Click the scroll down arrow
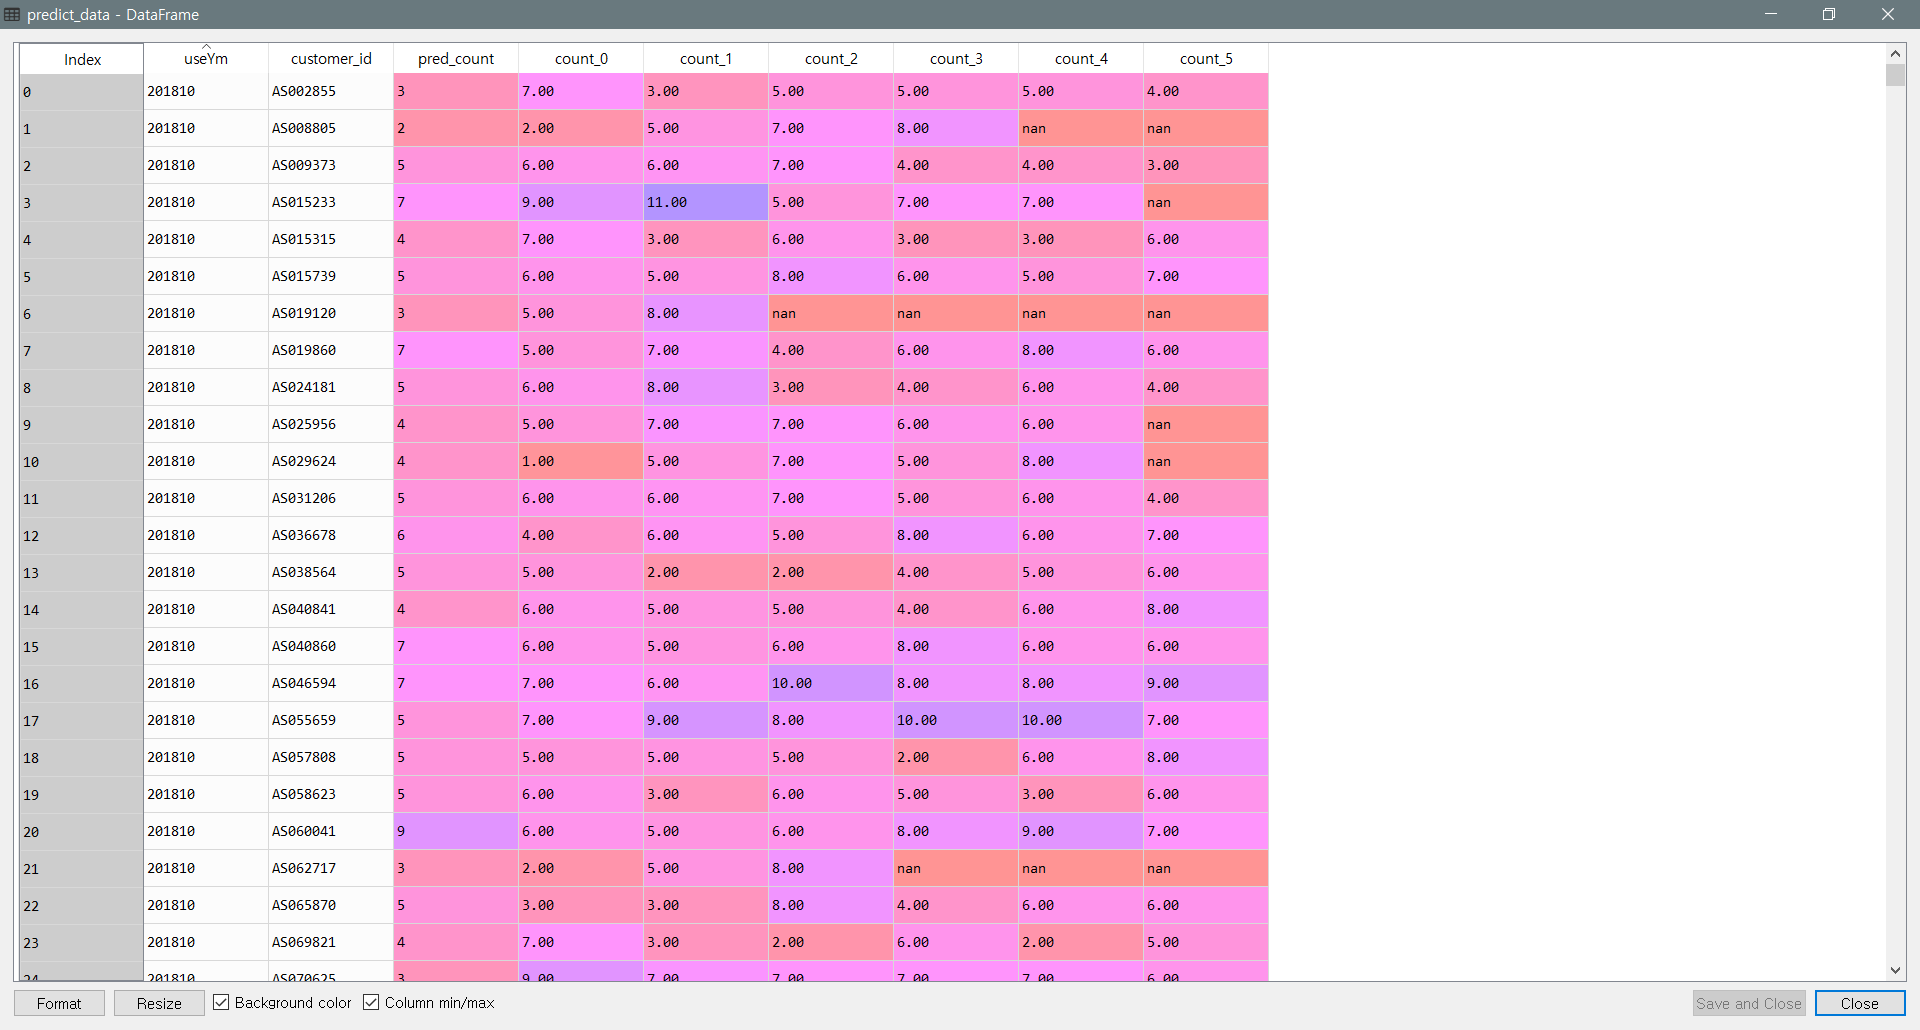The width and height of the screenshot is (1920, 1030). (x=1895, y=970)
